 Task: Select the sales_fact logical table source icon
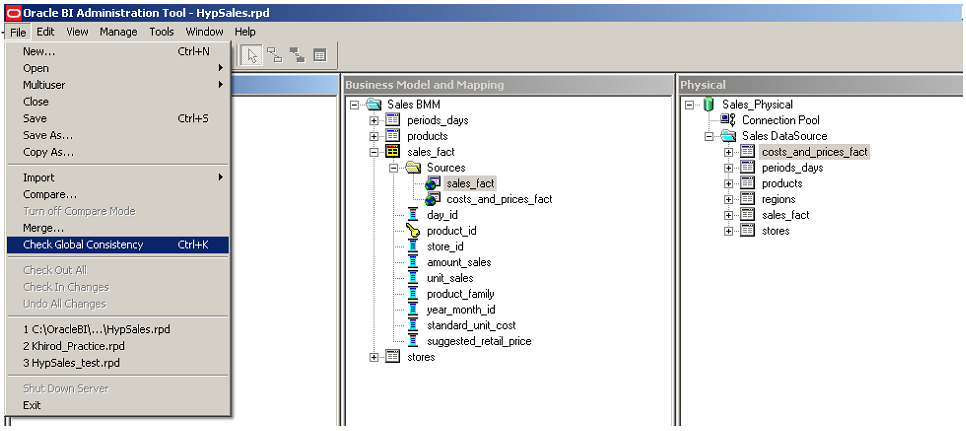(x=432, y=183)
